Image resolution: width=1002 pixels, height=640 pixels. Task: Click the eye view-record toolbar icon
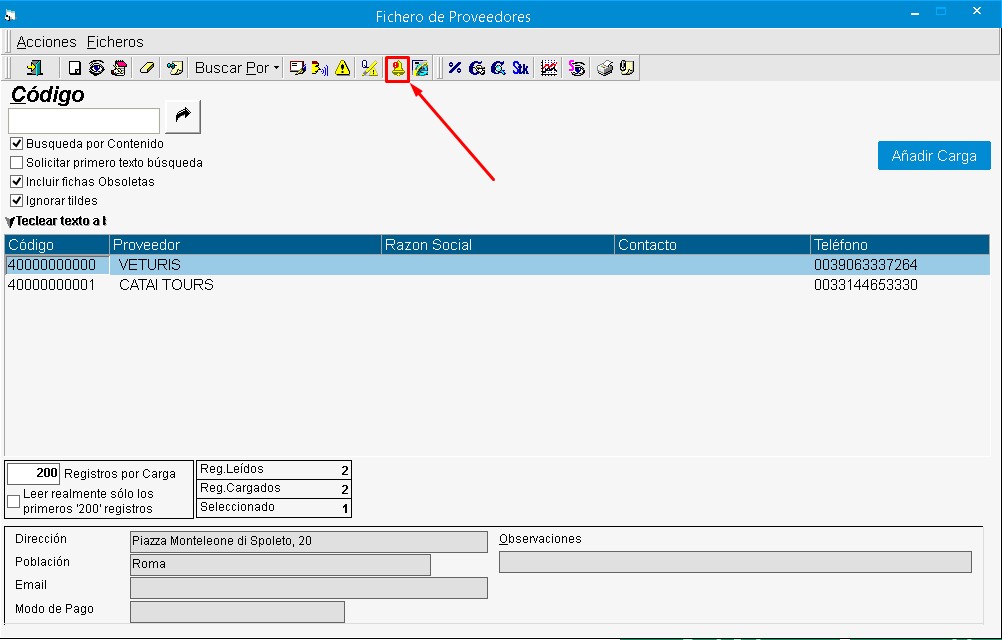pyautogui.click(x=97, y=68)
